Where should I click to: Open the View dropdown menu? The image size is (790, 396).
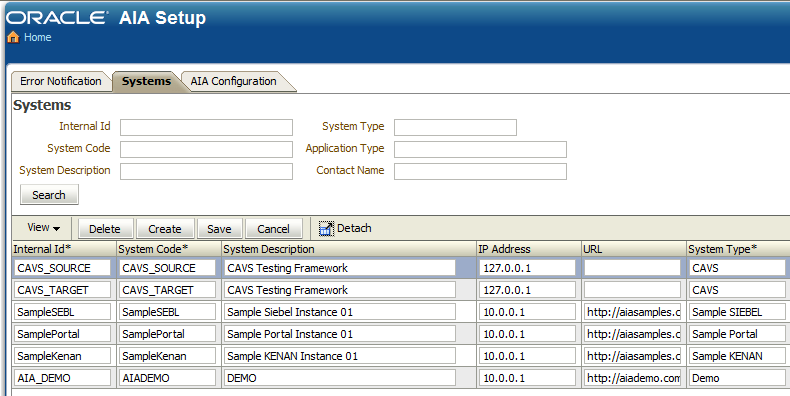[43, 228]
